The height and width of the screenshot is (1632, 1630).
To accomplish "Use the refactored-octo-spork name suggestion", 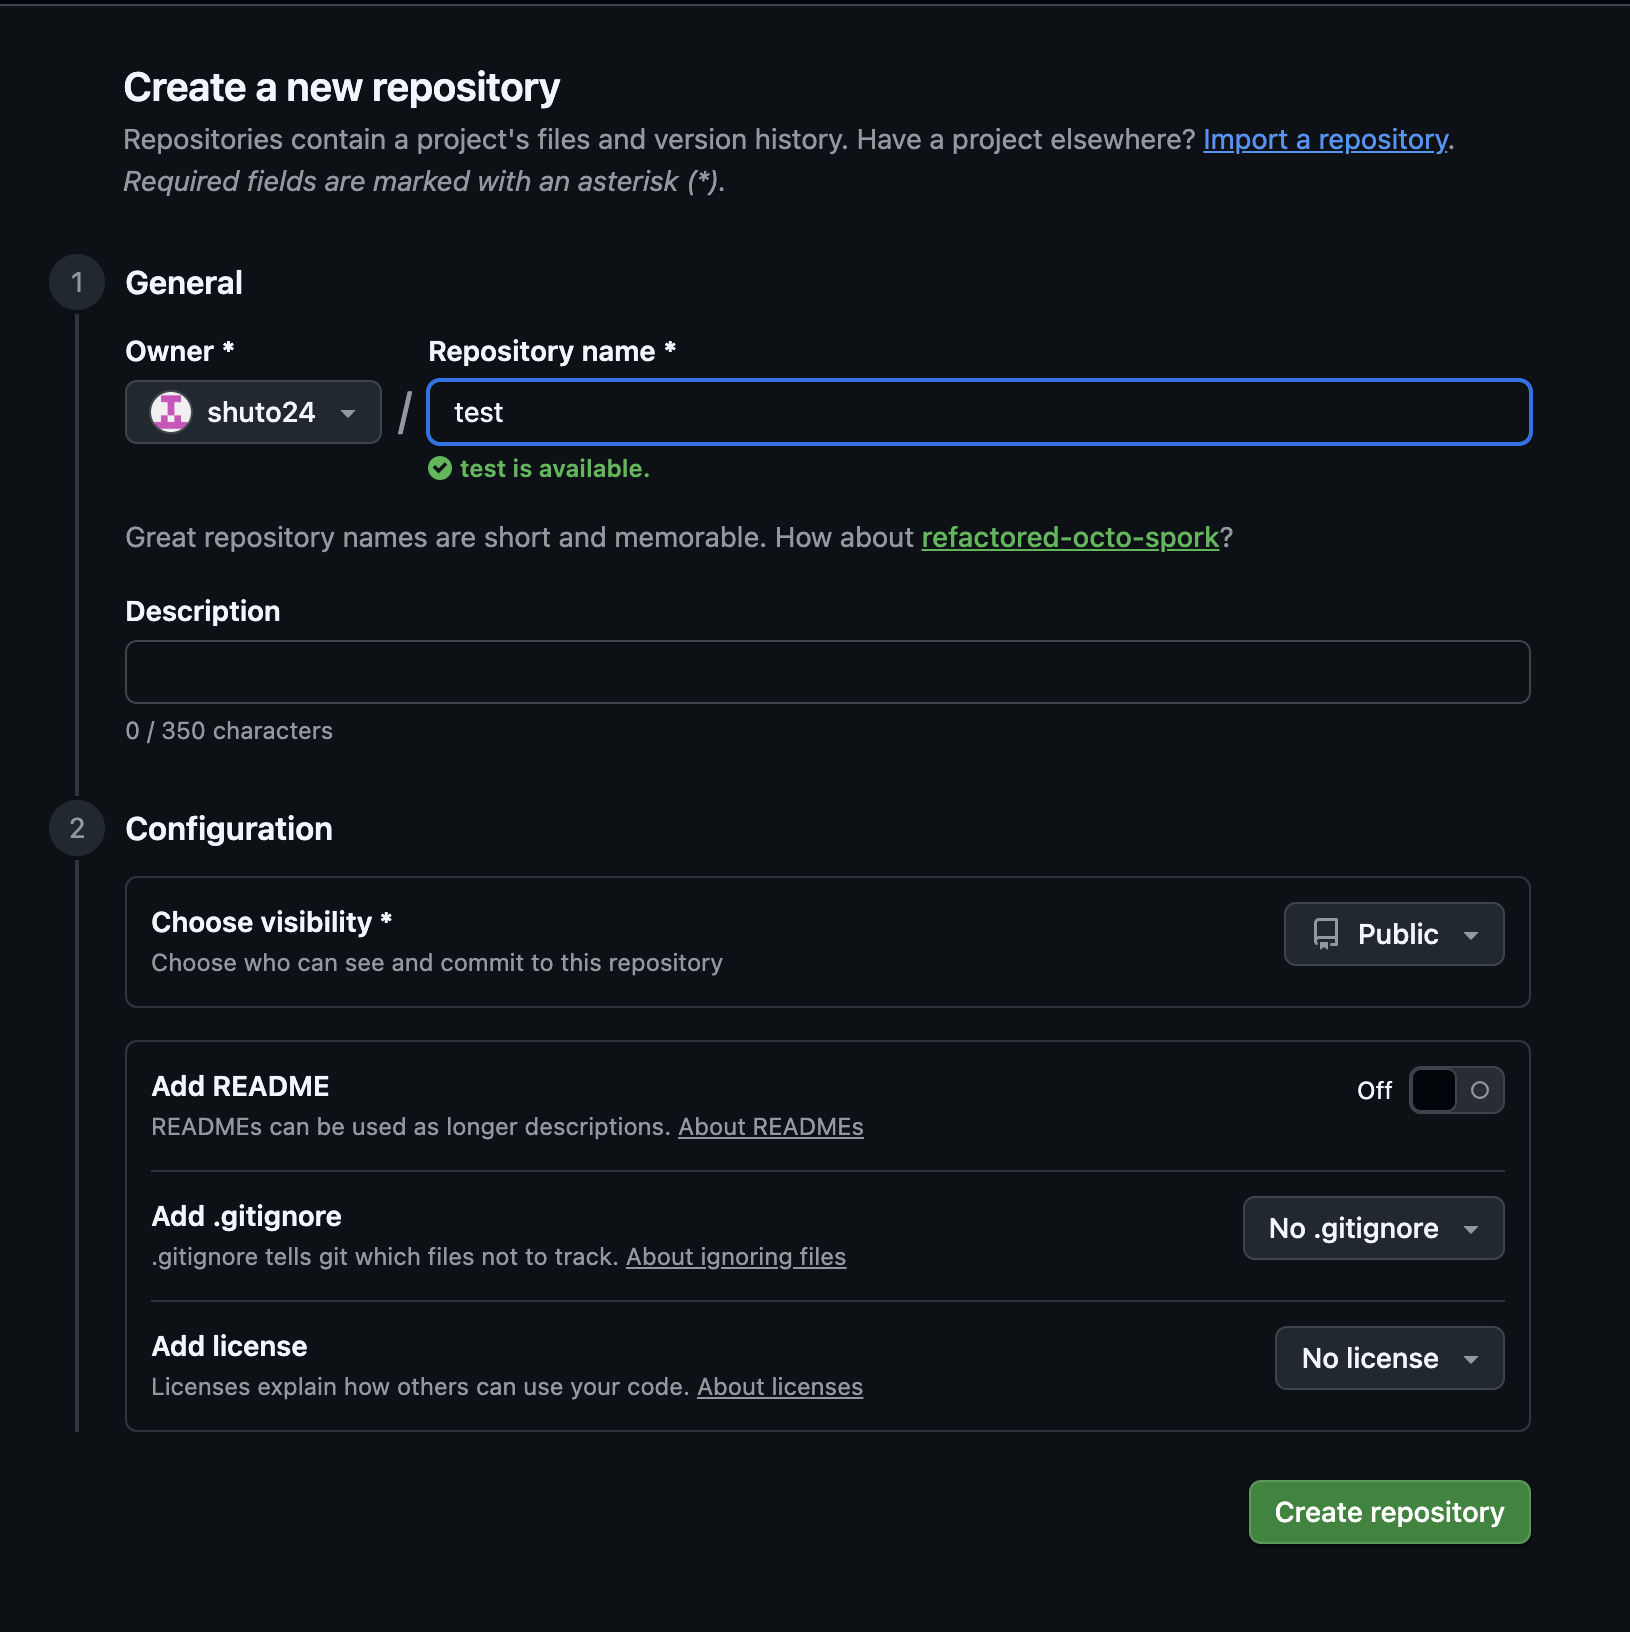I will [x=1070, y=537].
